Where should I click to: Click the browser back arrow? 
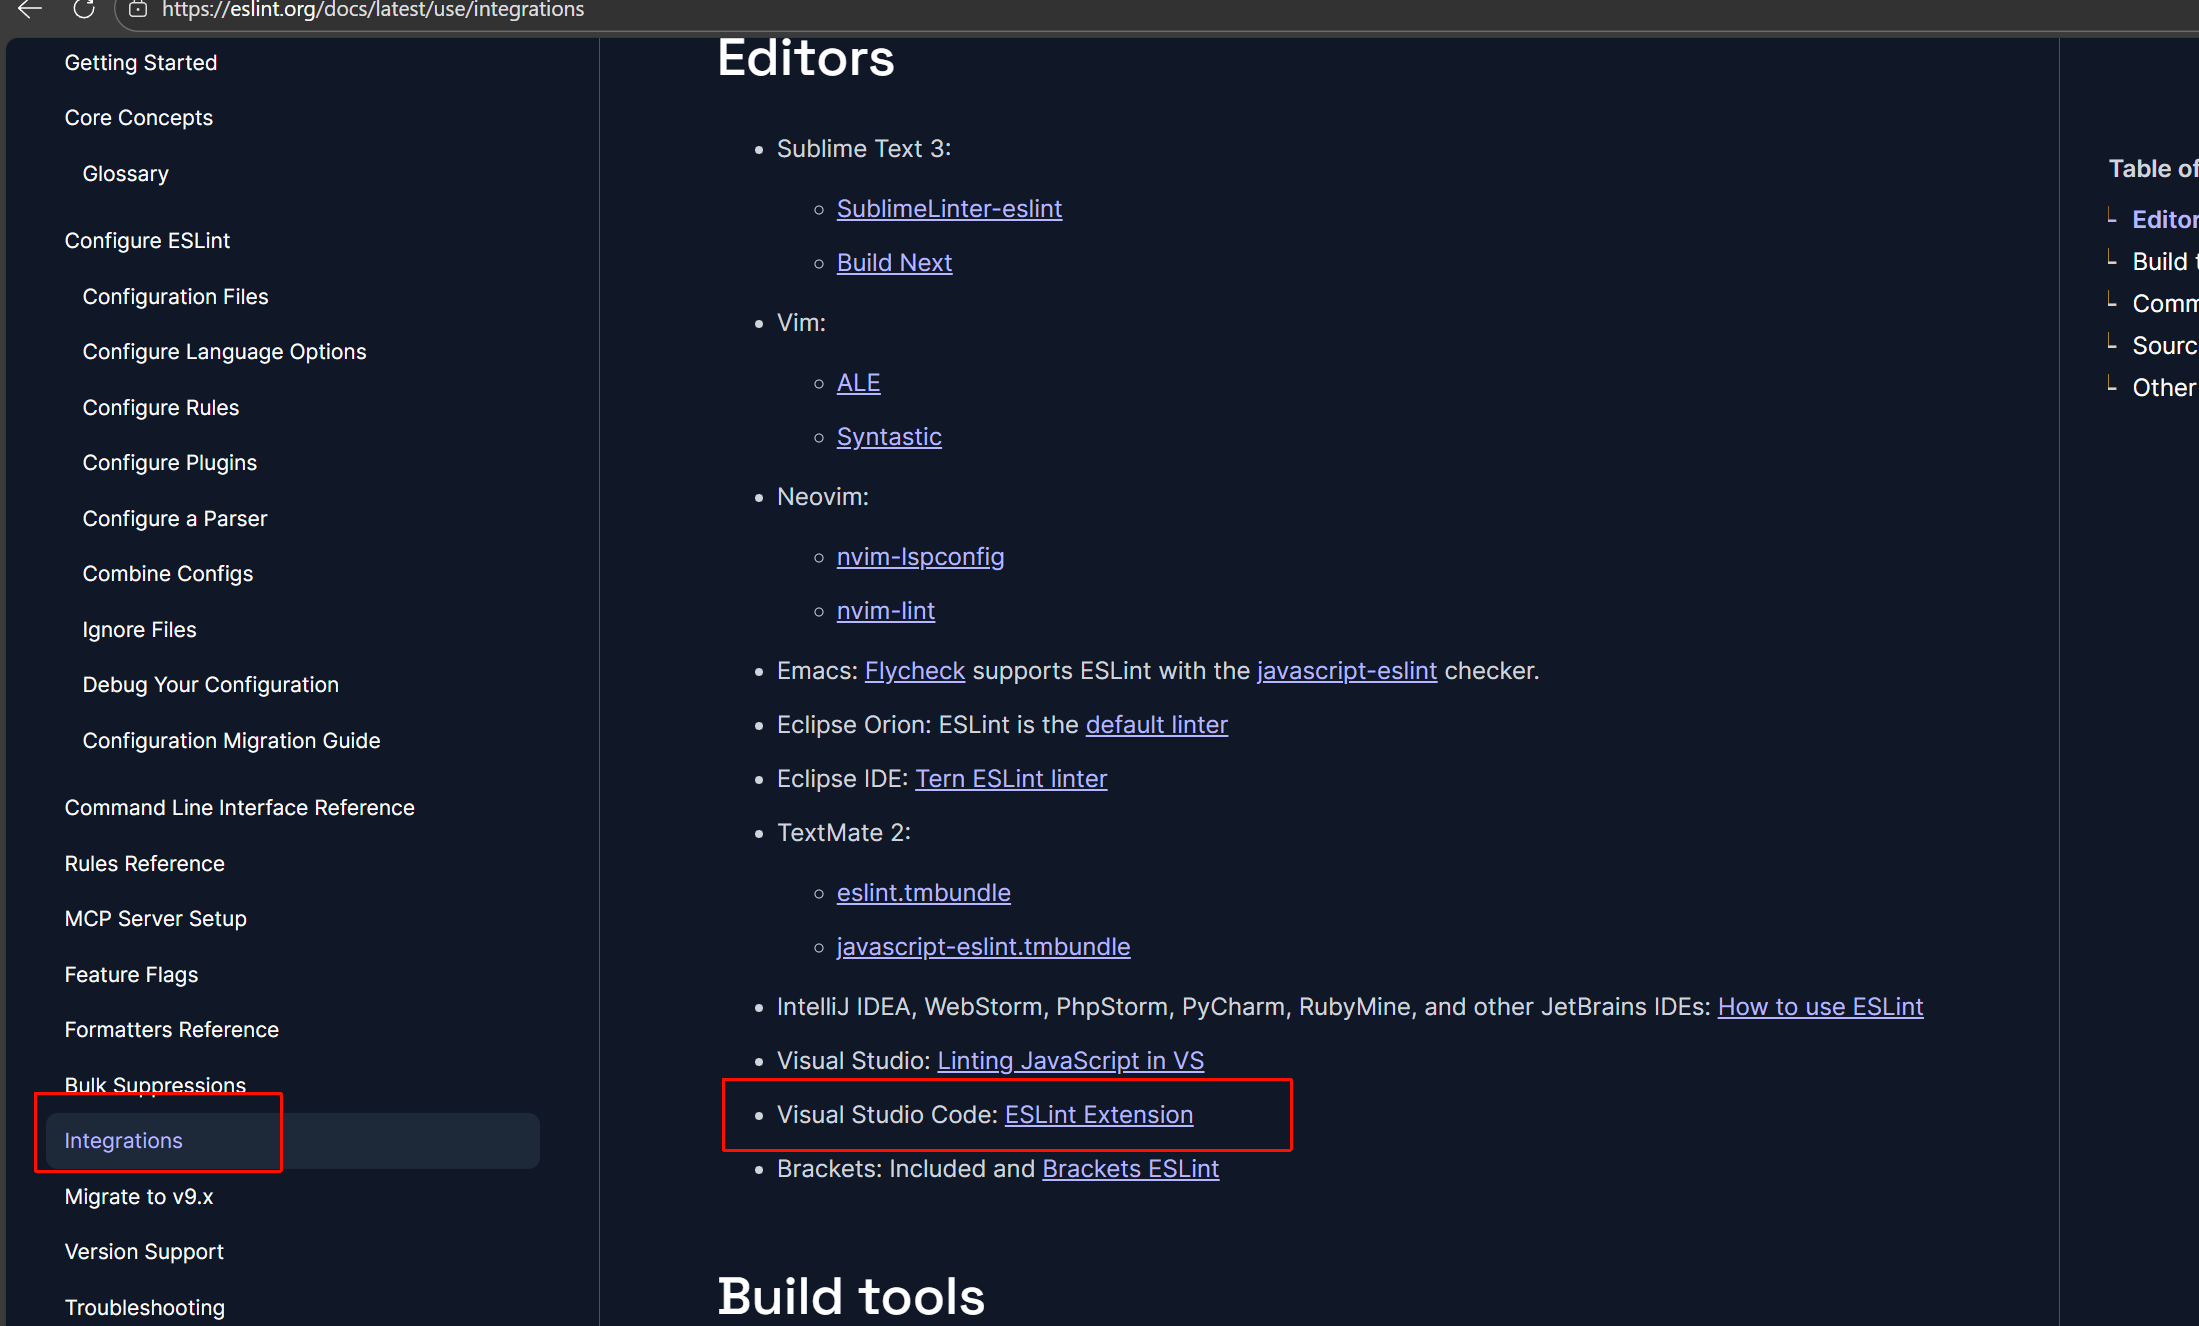click(30, 9)
